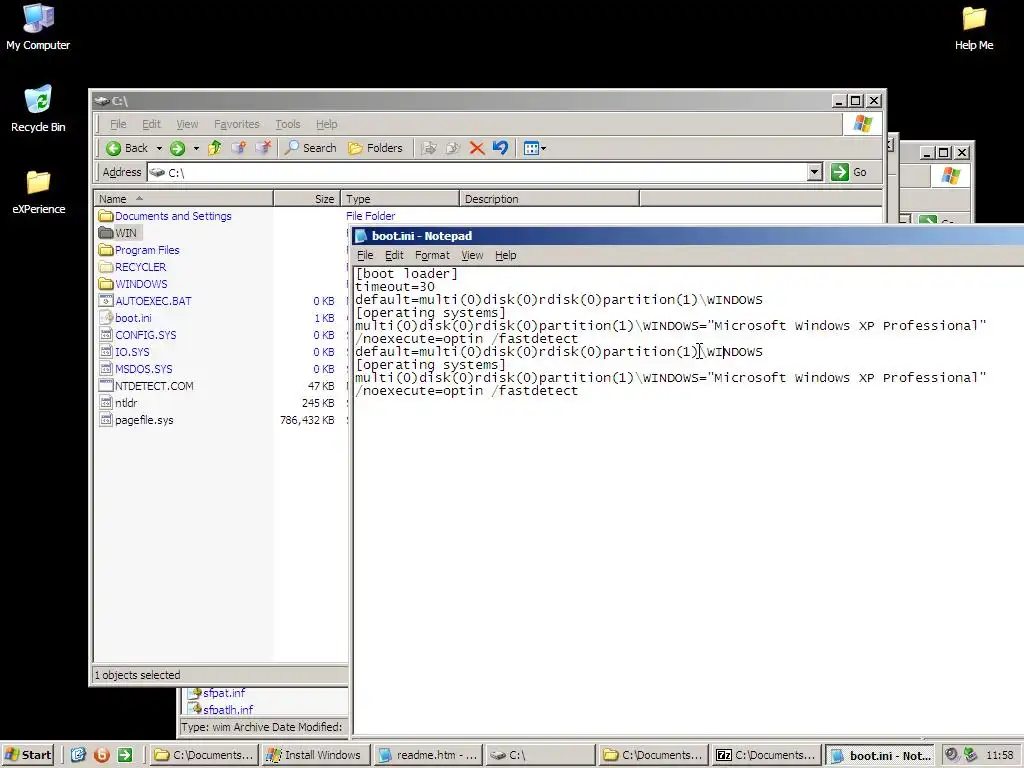Select the WIN folder
Screen dimensions: 1024x768
(x=118, y=233)
